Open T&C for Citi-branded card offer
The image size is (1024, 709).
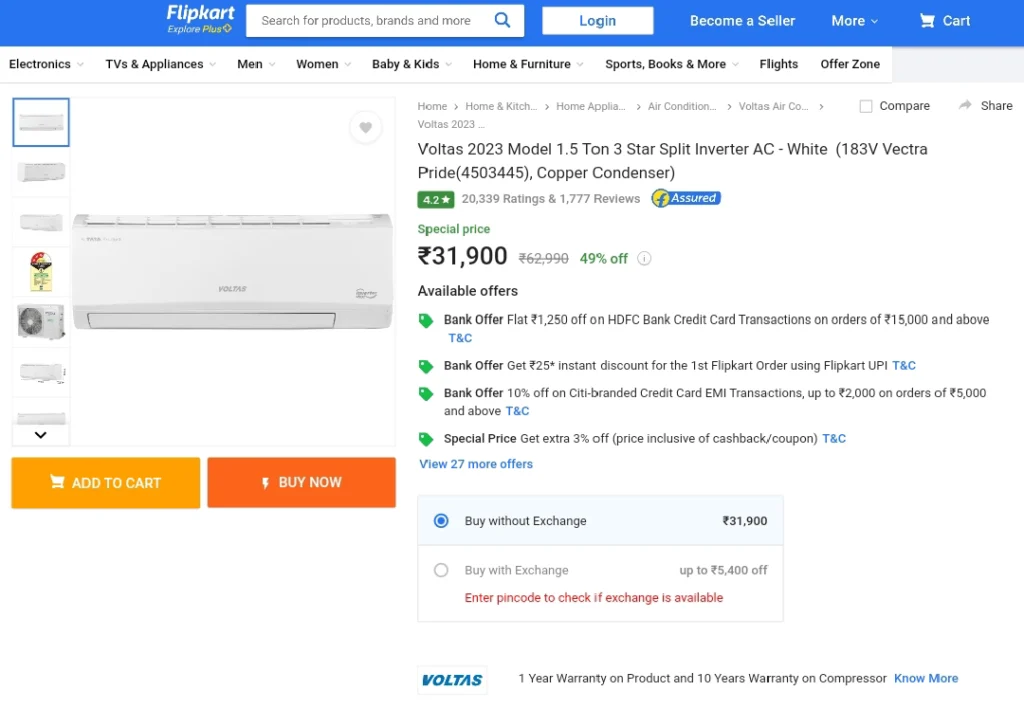[x=517, y=411]
